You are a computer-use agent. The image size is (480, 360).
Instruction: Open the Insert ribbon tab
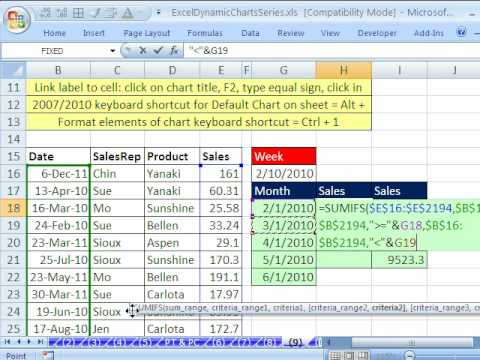[x=94, y=33]
